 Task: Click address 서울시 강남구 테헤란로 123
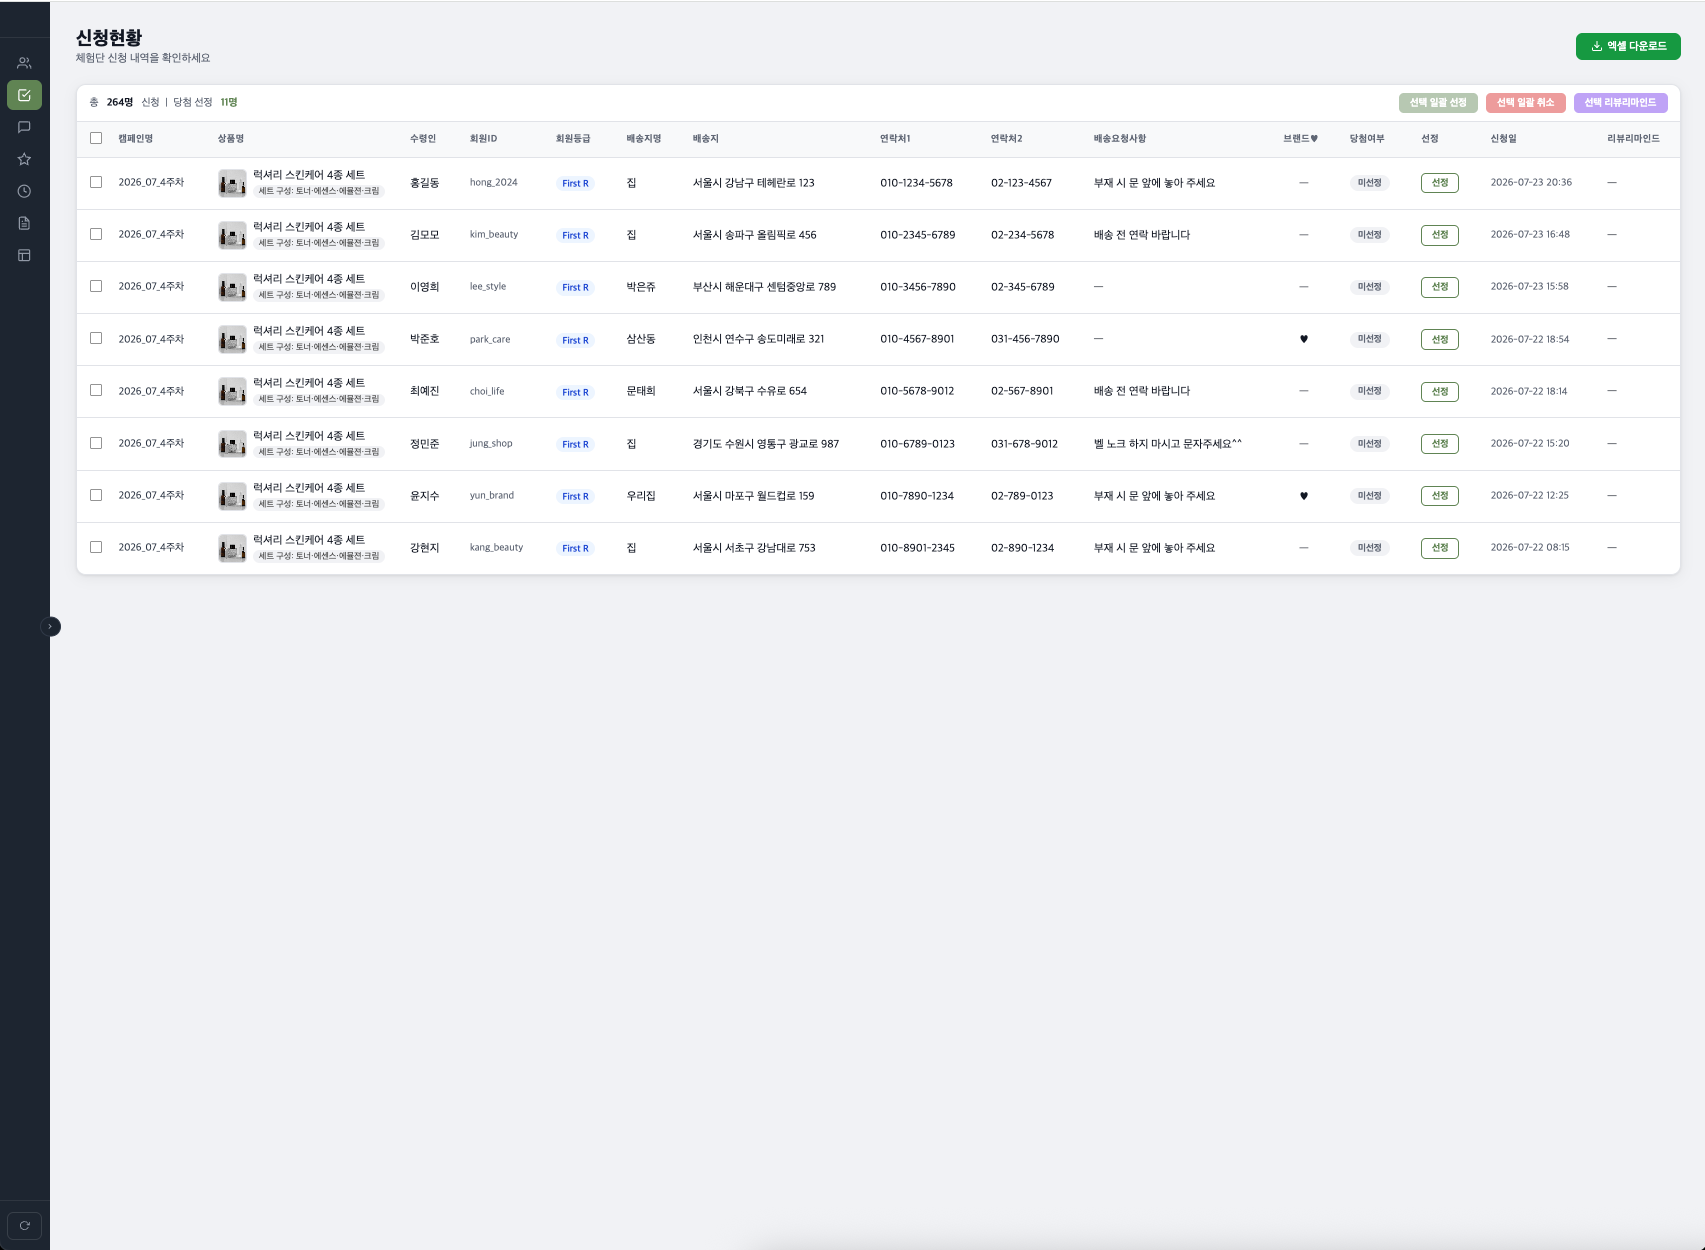[x=753, y=183]
